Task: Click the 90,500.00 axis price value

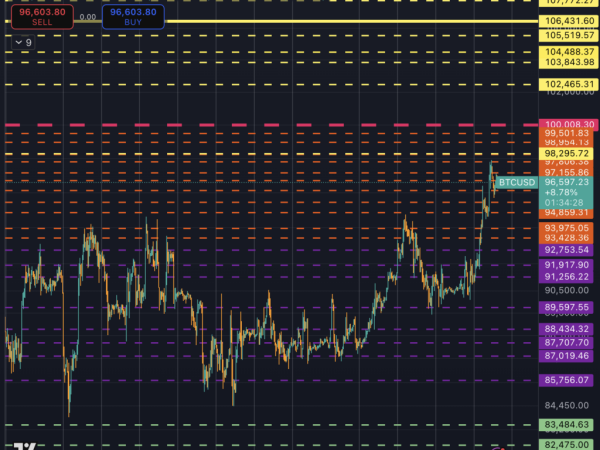Action: (566, 290)
